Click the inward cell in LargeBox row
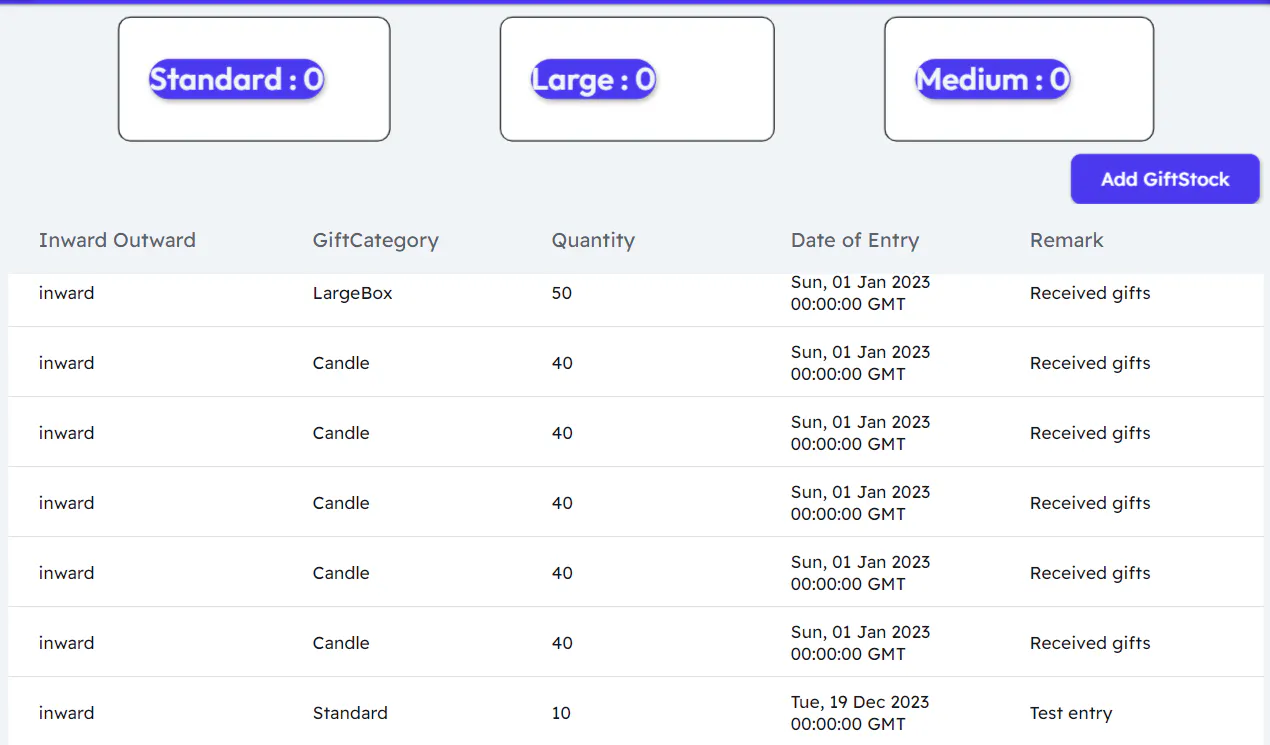 (67, 293)
